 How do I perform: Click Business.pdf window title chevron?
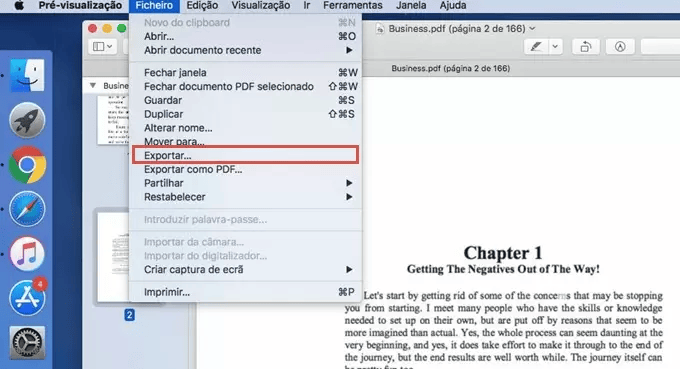(532, 29)
